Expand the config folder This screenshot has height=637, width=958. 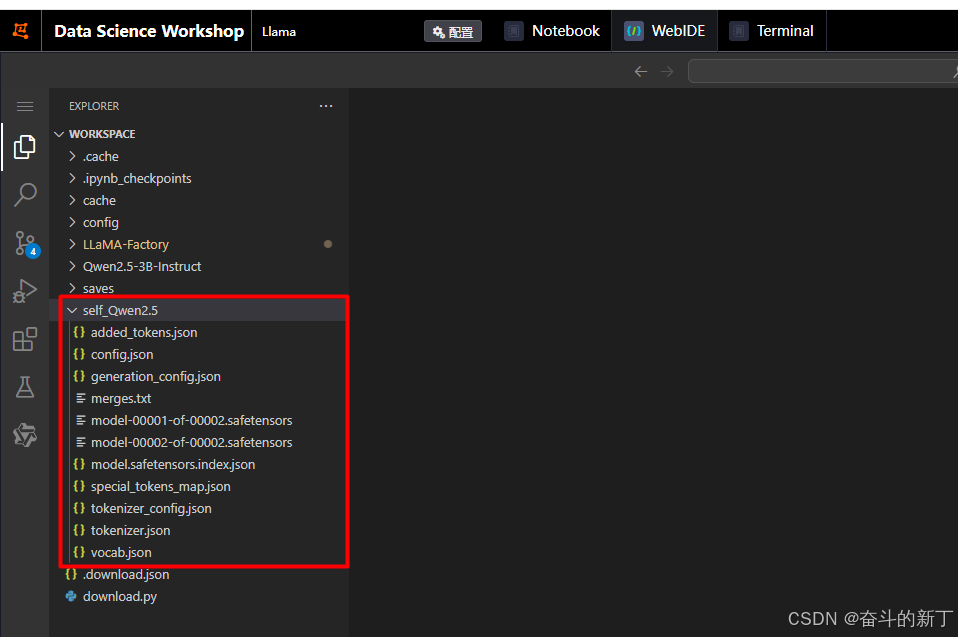pos(199,222)
